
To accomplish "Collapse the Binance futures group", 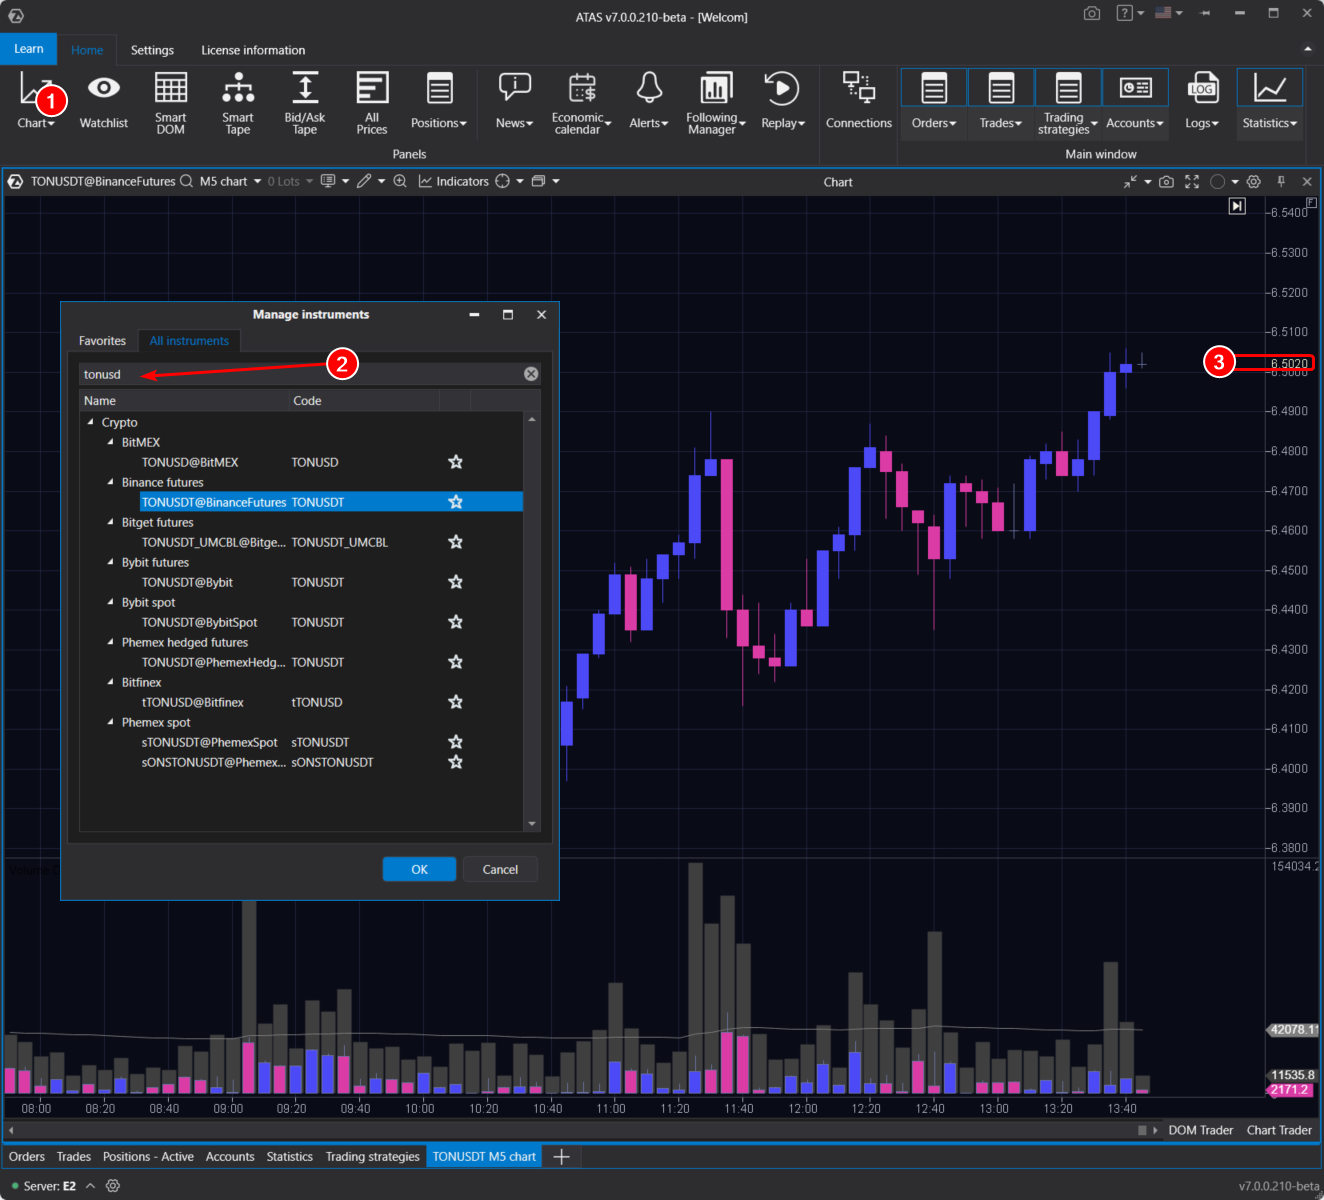I will click(111, 482).
